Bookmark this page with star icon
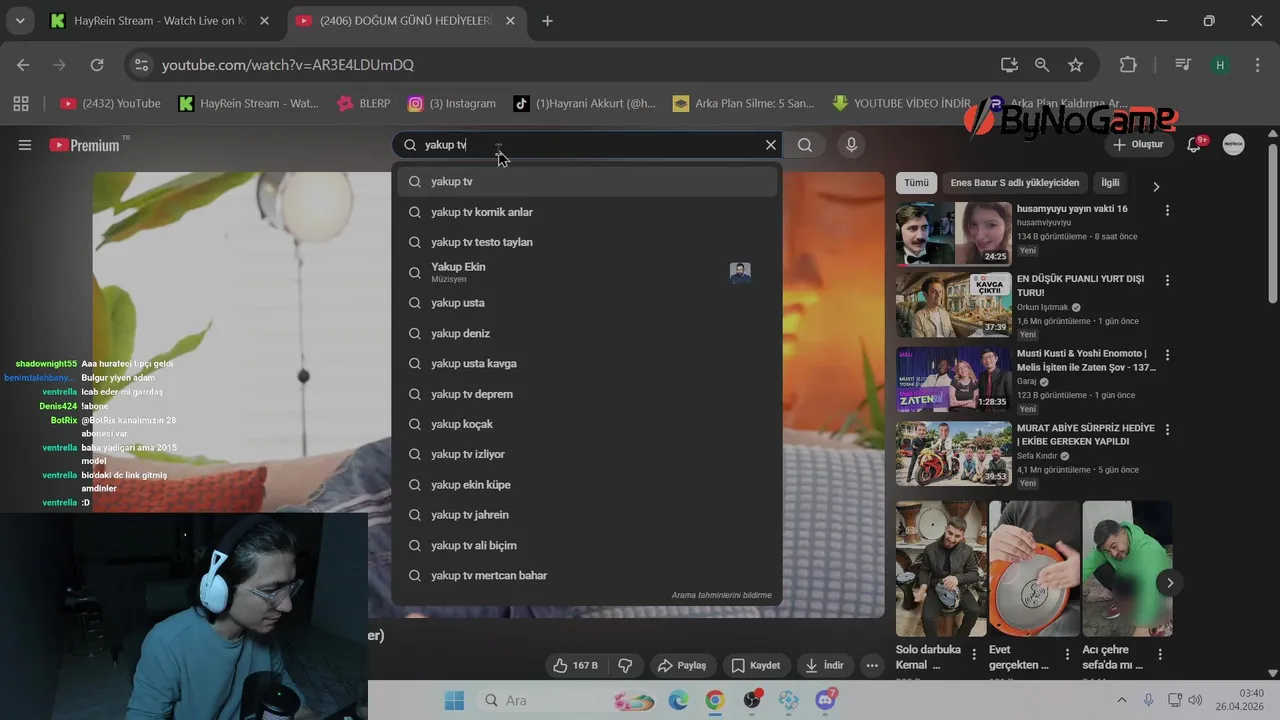 coord(1075,65)
